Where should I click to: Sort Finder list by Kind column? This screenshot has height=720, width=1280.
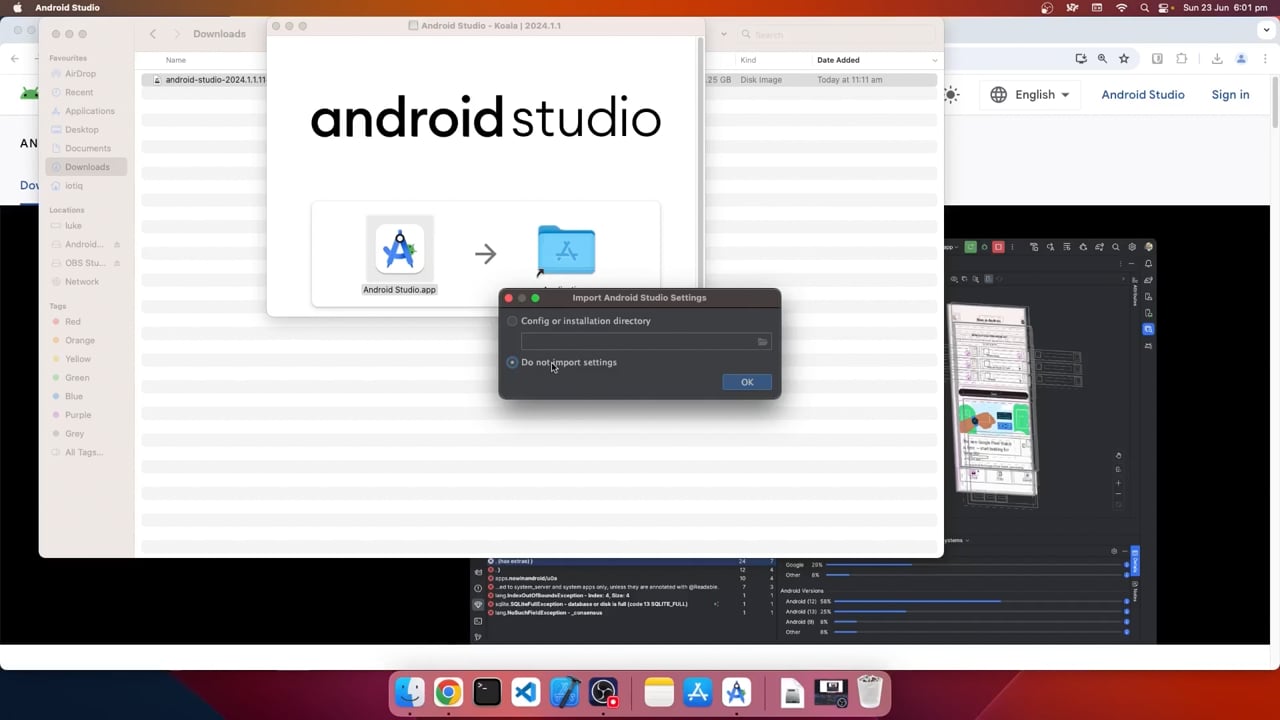coord(748,60)
